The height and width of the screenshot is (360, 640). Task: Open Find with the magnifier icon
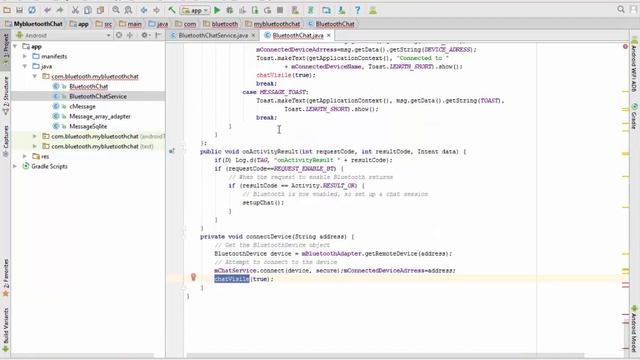tap(116, 10)
